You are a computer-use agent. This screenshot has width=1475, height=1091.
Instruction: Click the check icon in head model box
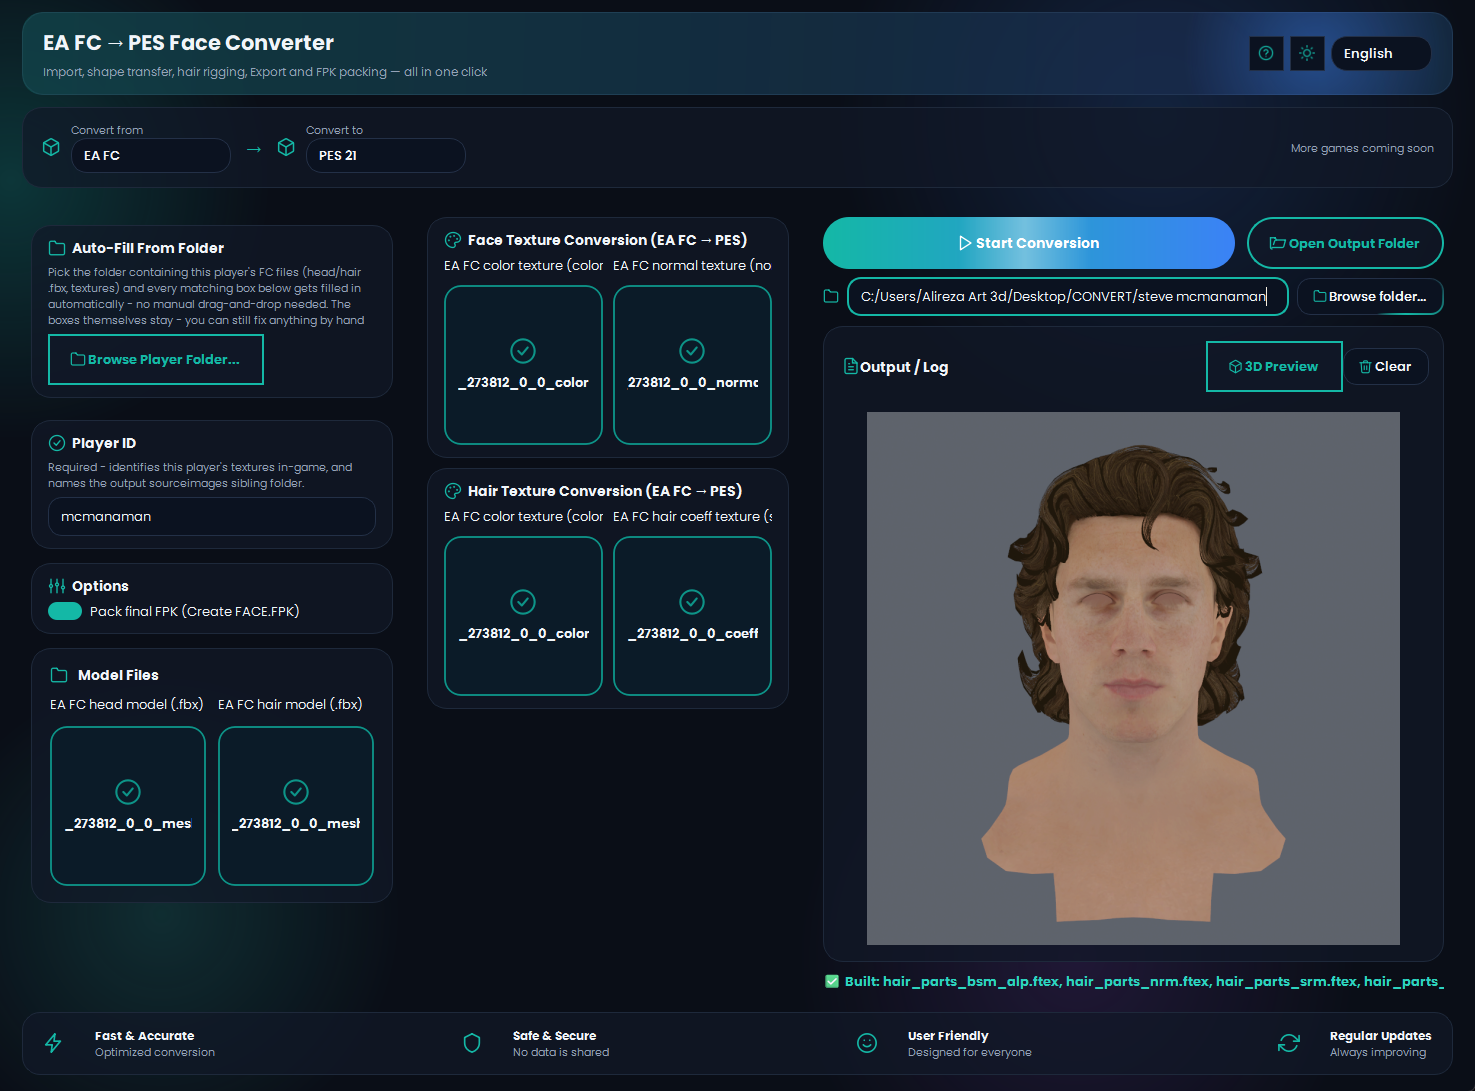(x=128, y=792)
